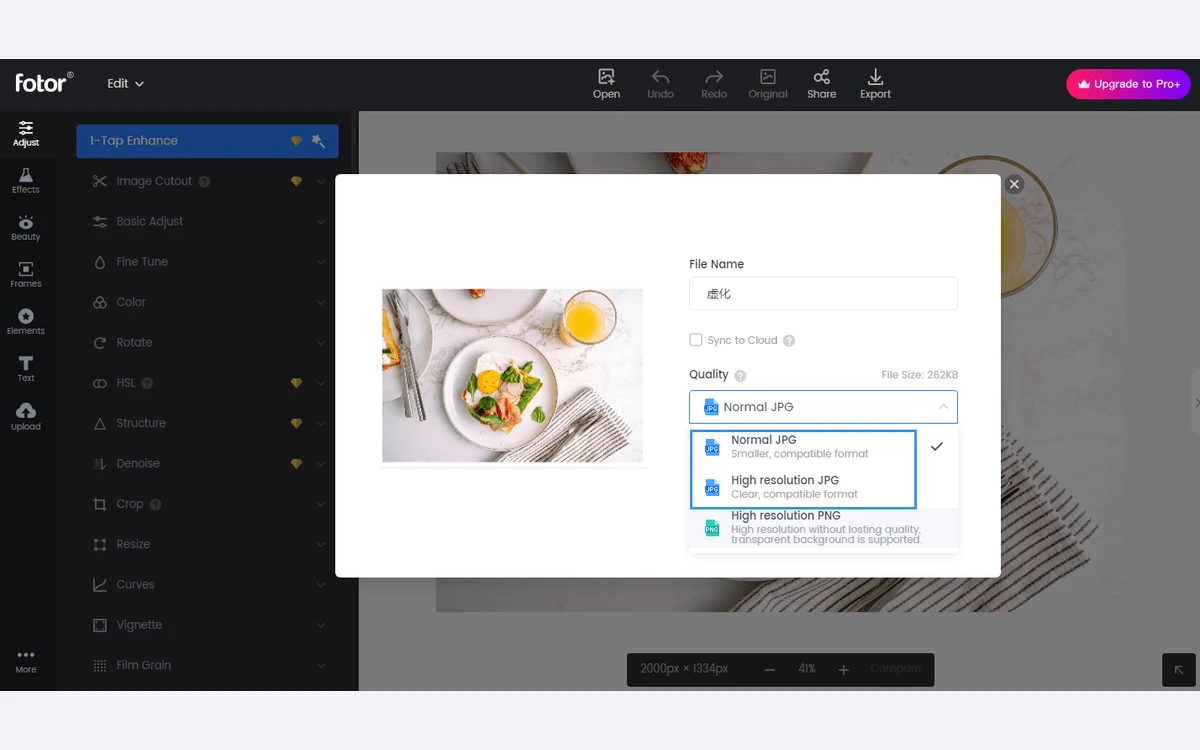This screenshot has height=750, width=1200.
Task: Expand the Basic Adjust chevron
Action: click(x=321, y=222)
